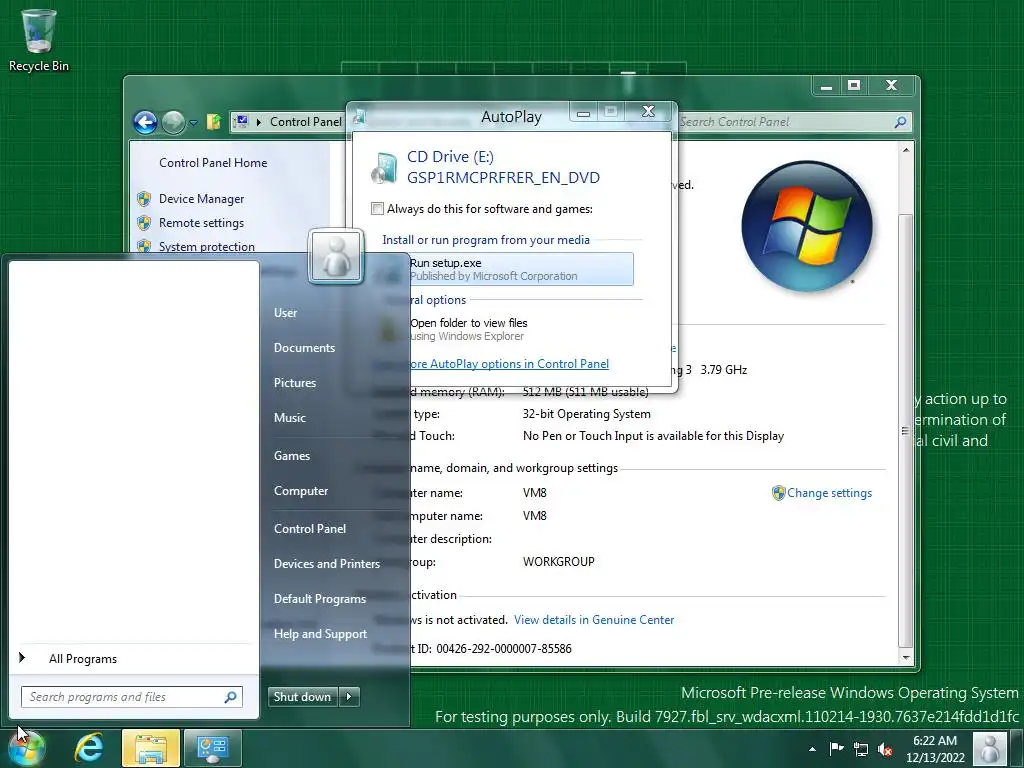Open Device Manager link
The image size is (1024, 768).
point(201,199)
